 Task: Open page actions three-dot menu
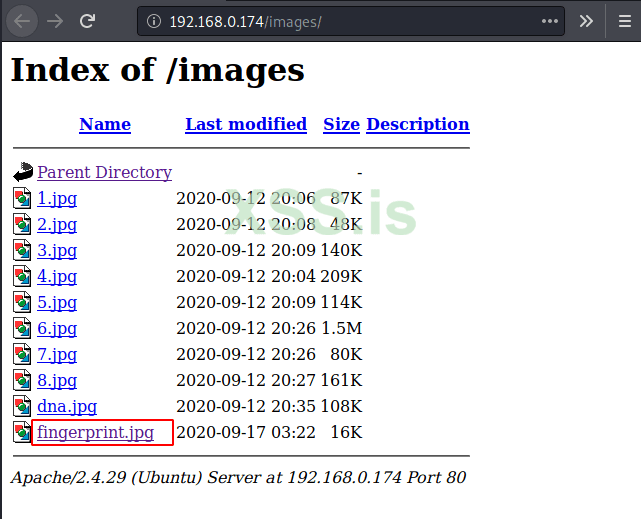click(549, 21)
